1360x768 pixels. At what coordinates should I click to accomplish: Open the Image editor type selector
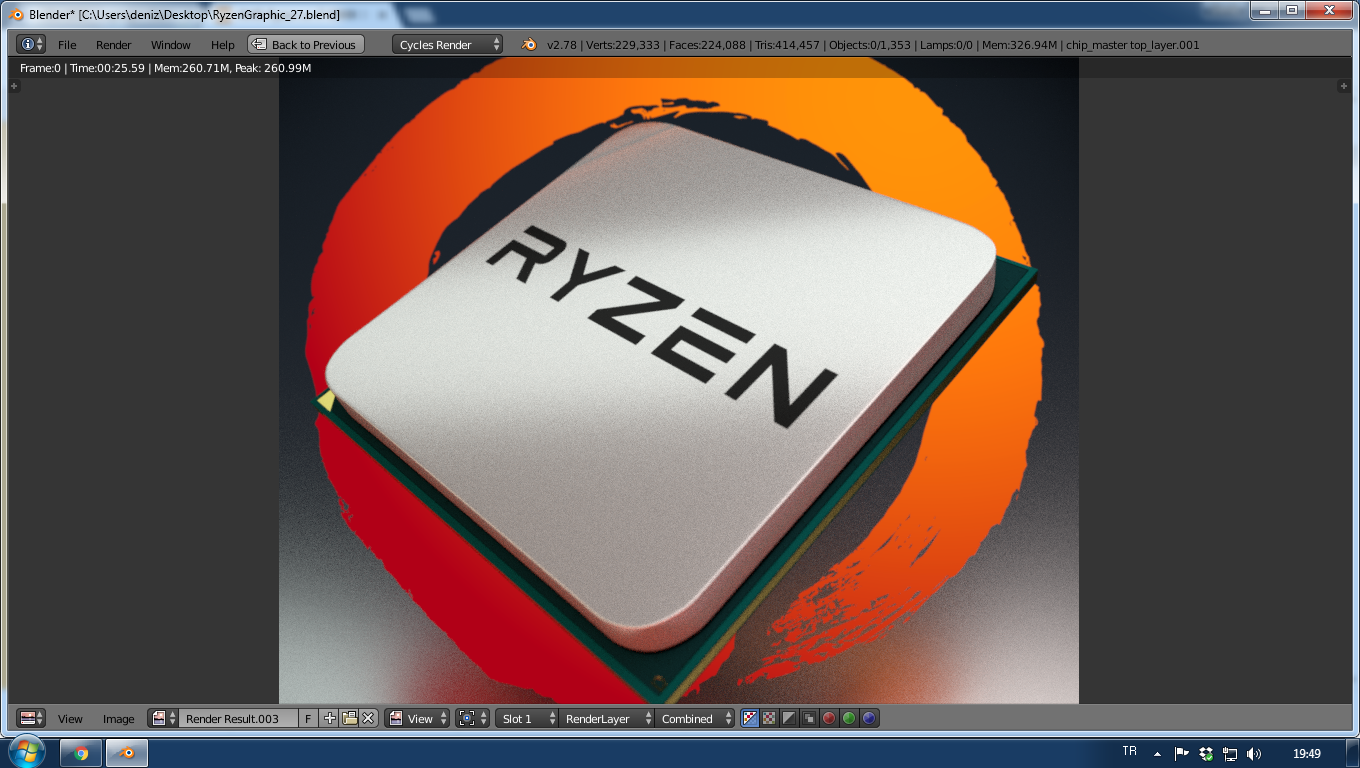[x=31, y=718]
